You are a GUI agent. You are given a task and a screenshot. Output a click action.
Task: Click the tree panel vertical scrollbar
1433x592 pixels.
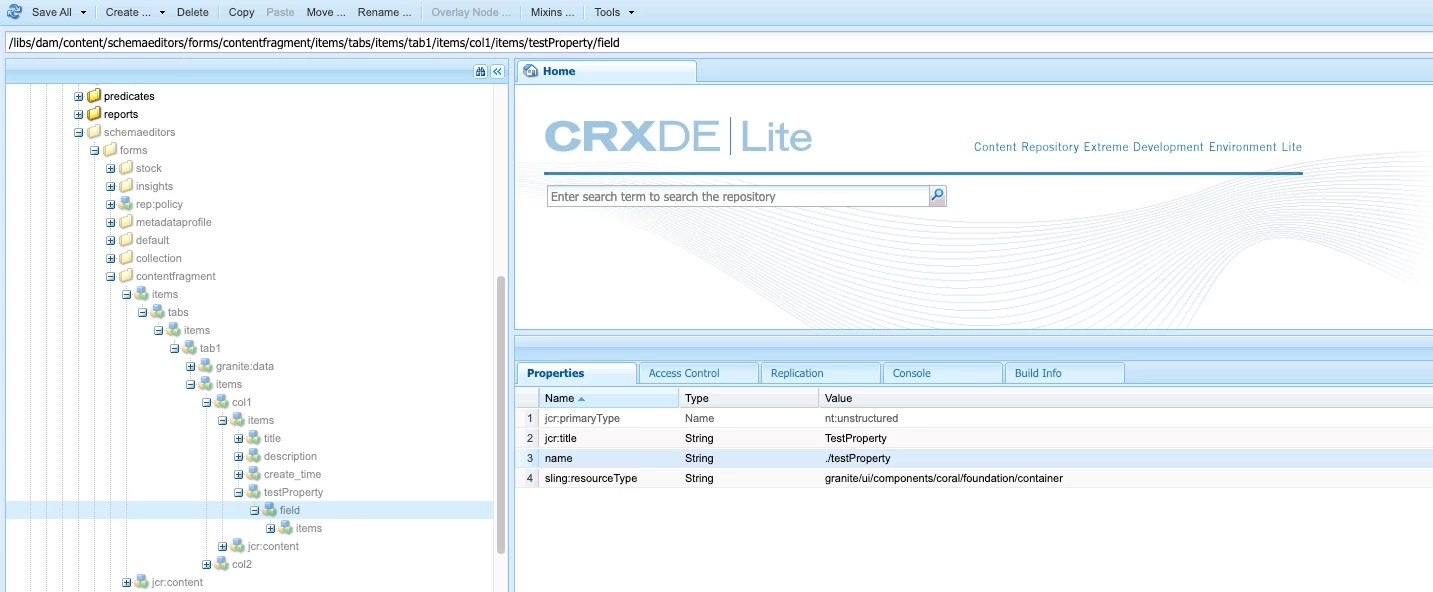click(x=501, y=415)
